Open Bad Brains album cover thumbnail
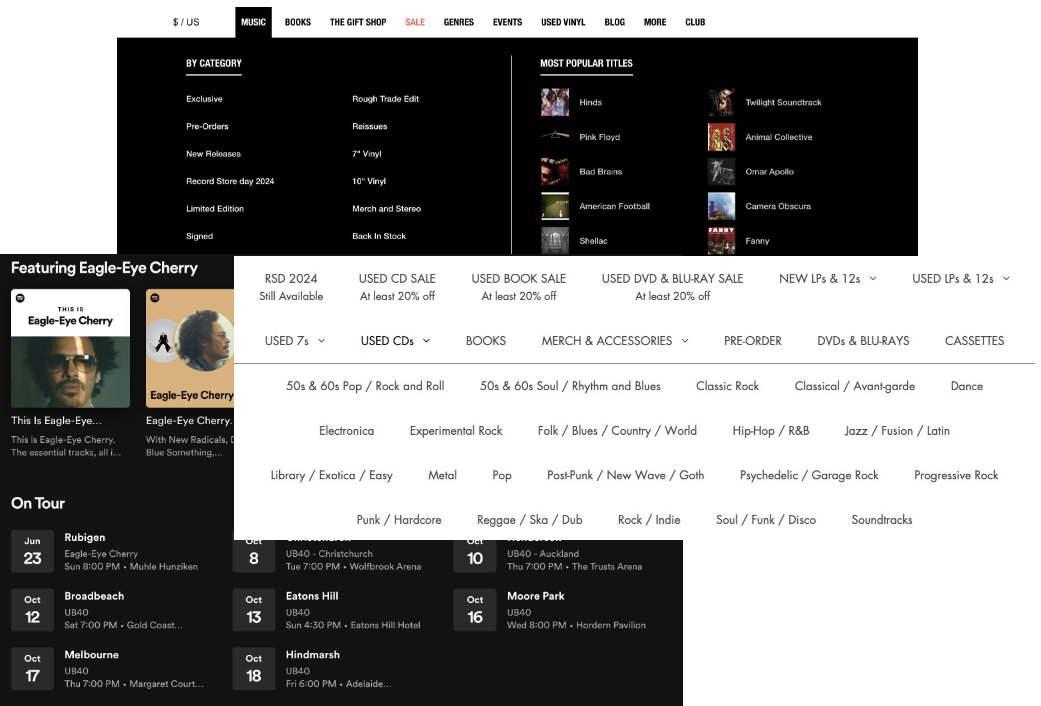Image resolution: width=1041 pixels, height=706 pixels. pos(554,171)
